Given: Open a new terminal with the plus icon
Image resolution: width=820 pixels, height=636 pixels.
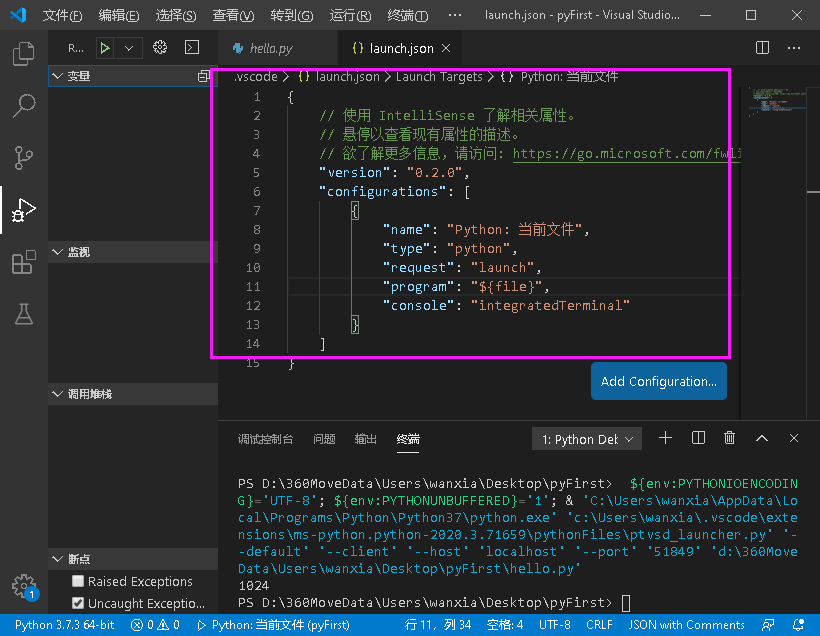Looking at the screenshot, I should 664,437.
